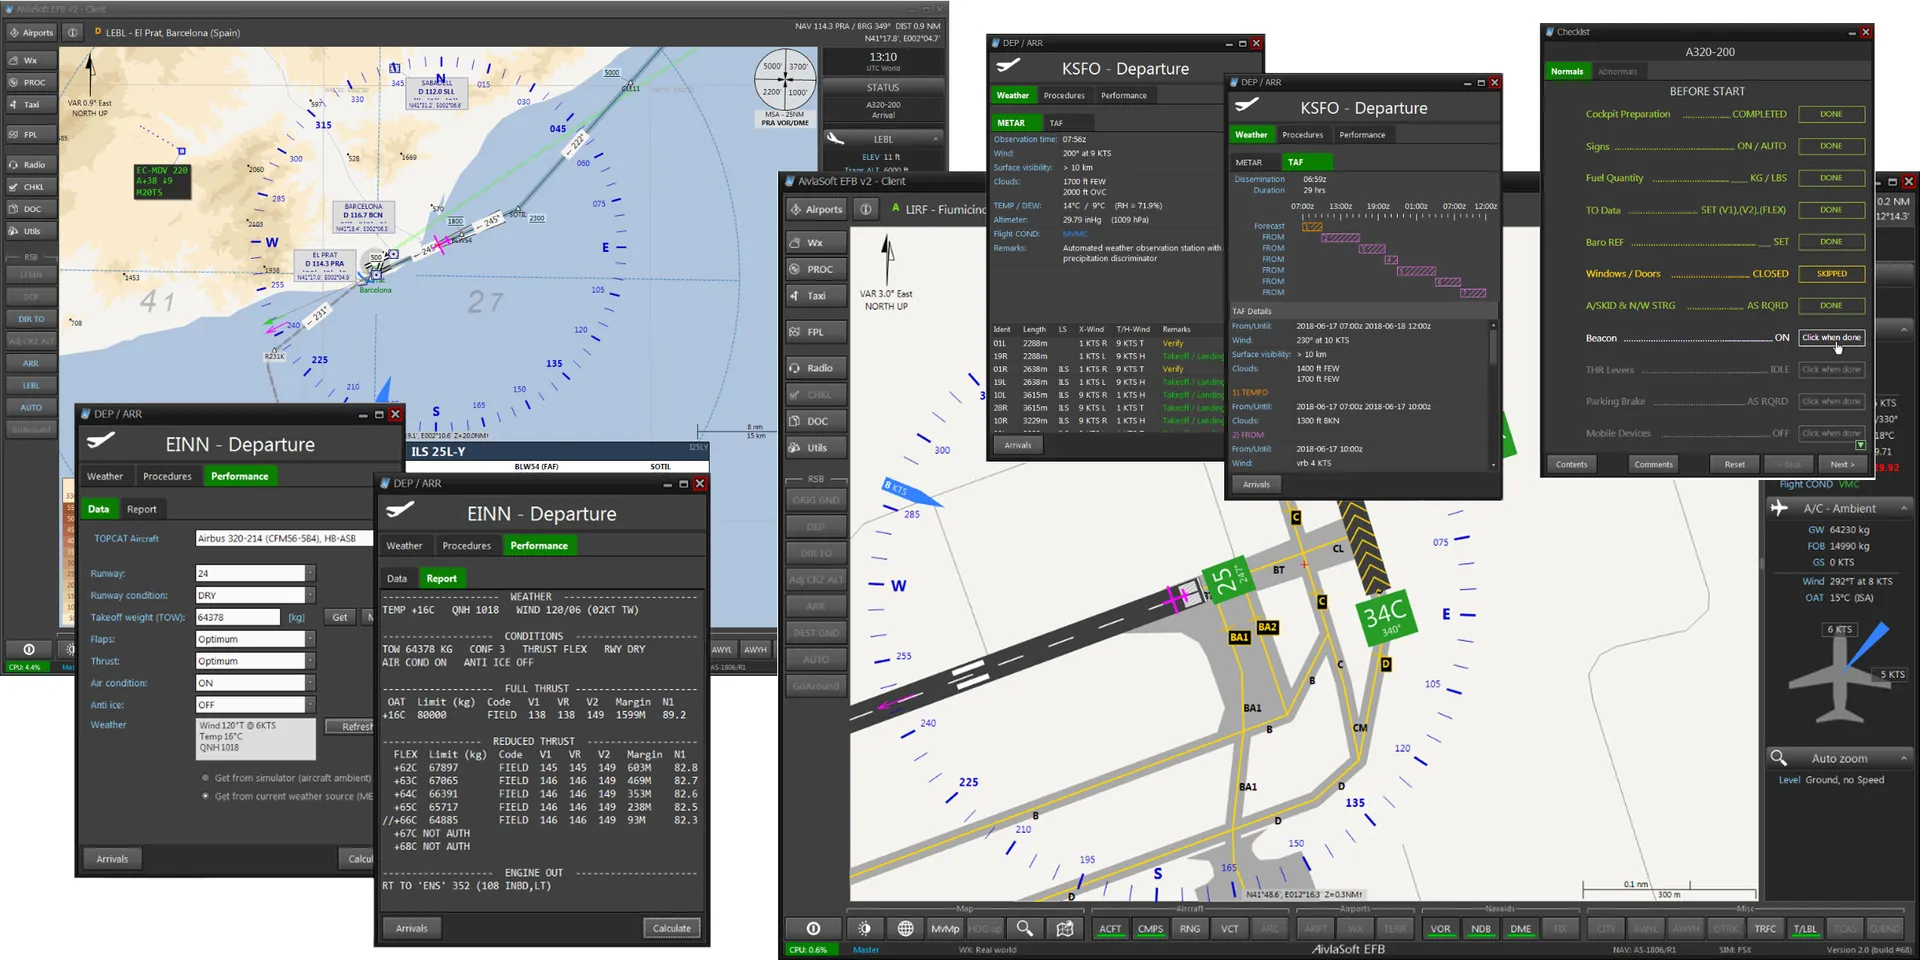Screen dimensions: 1920x960
Task: Click the brightness icon in the Map toolbar
Action: coord(865,928)
